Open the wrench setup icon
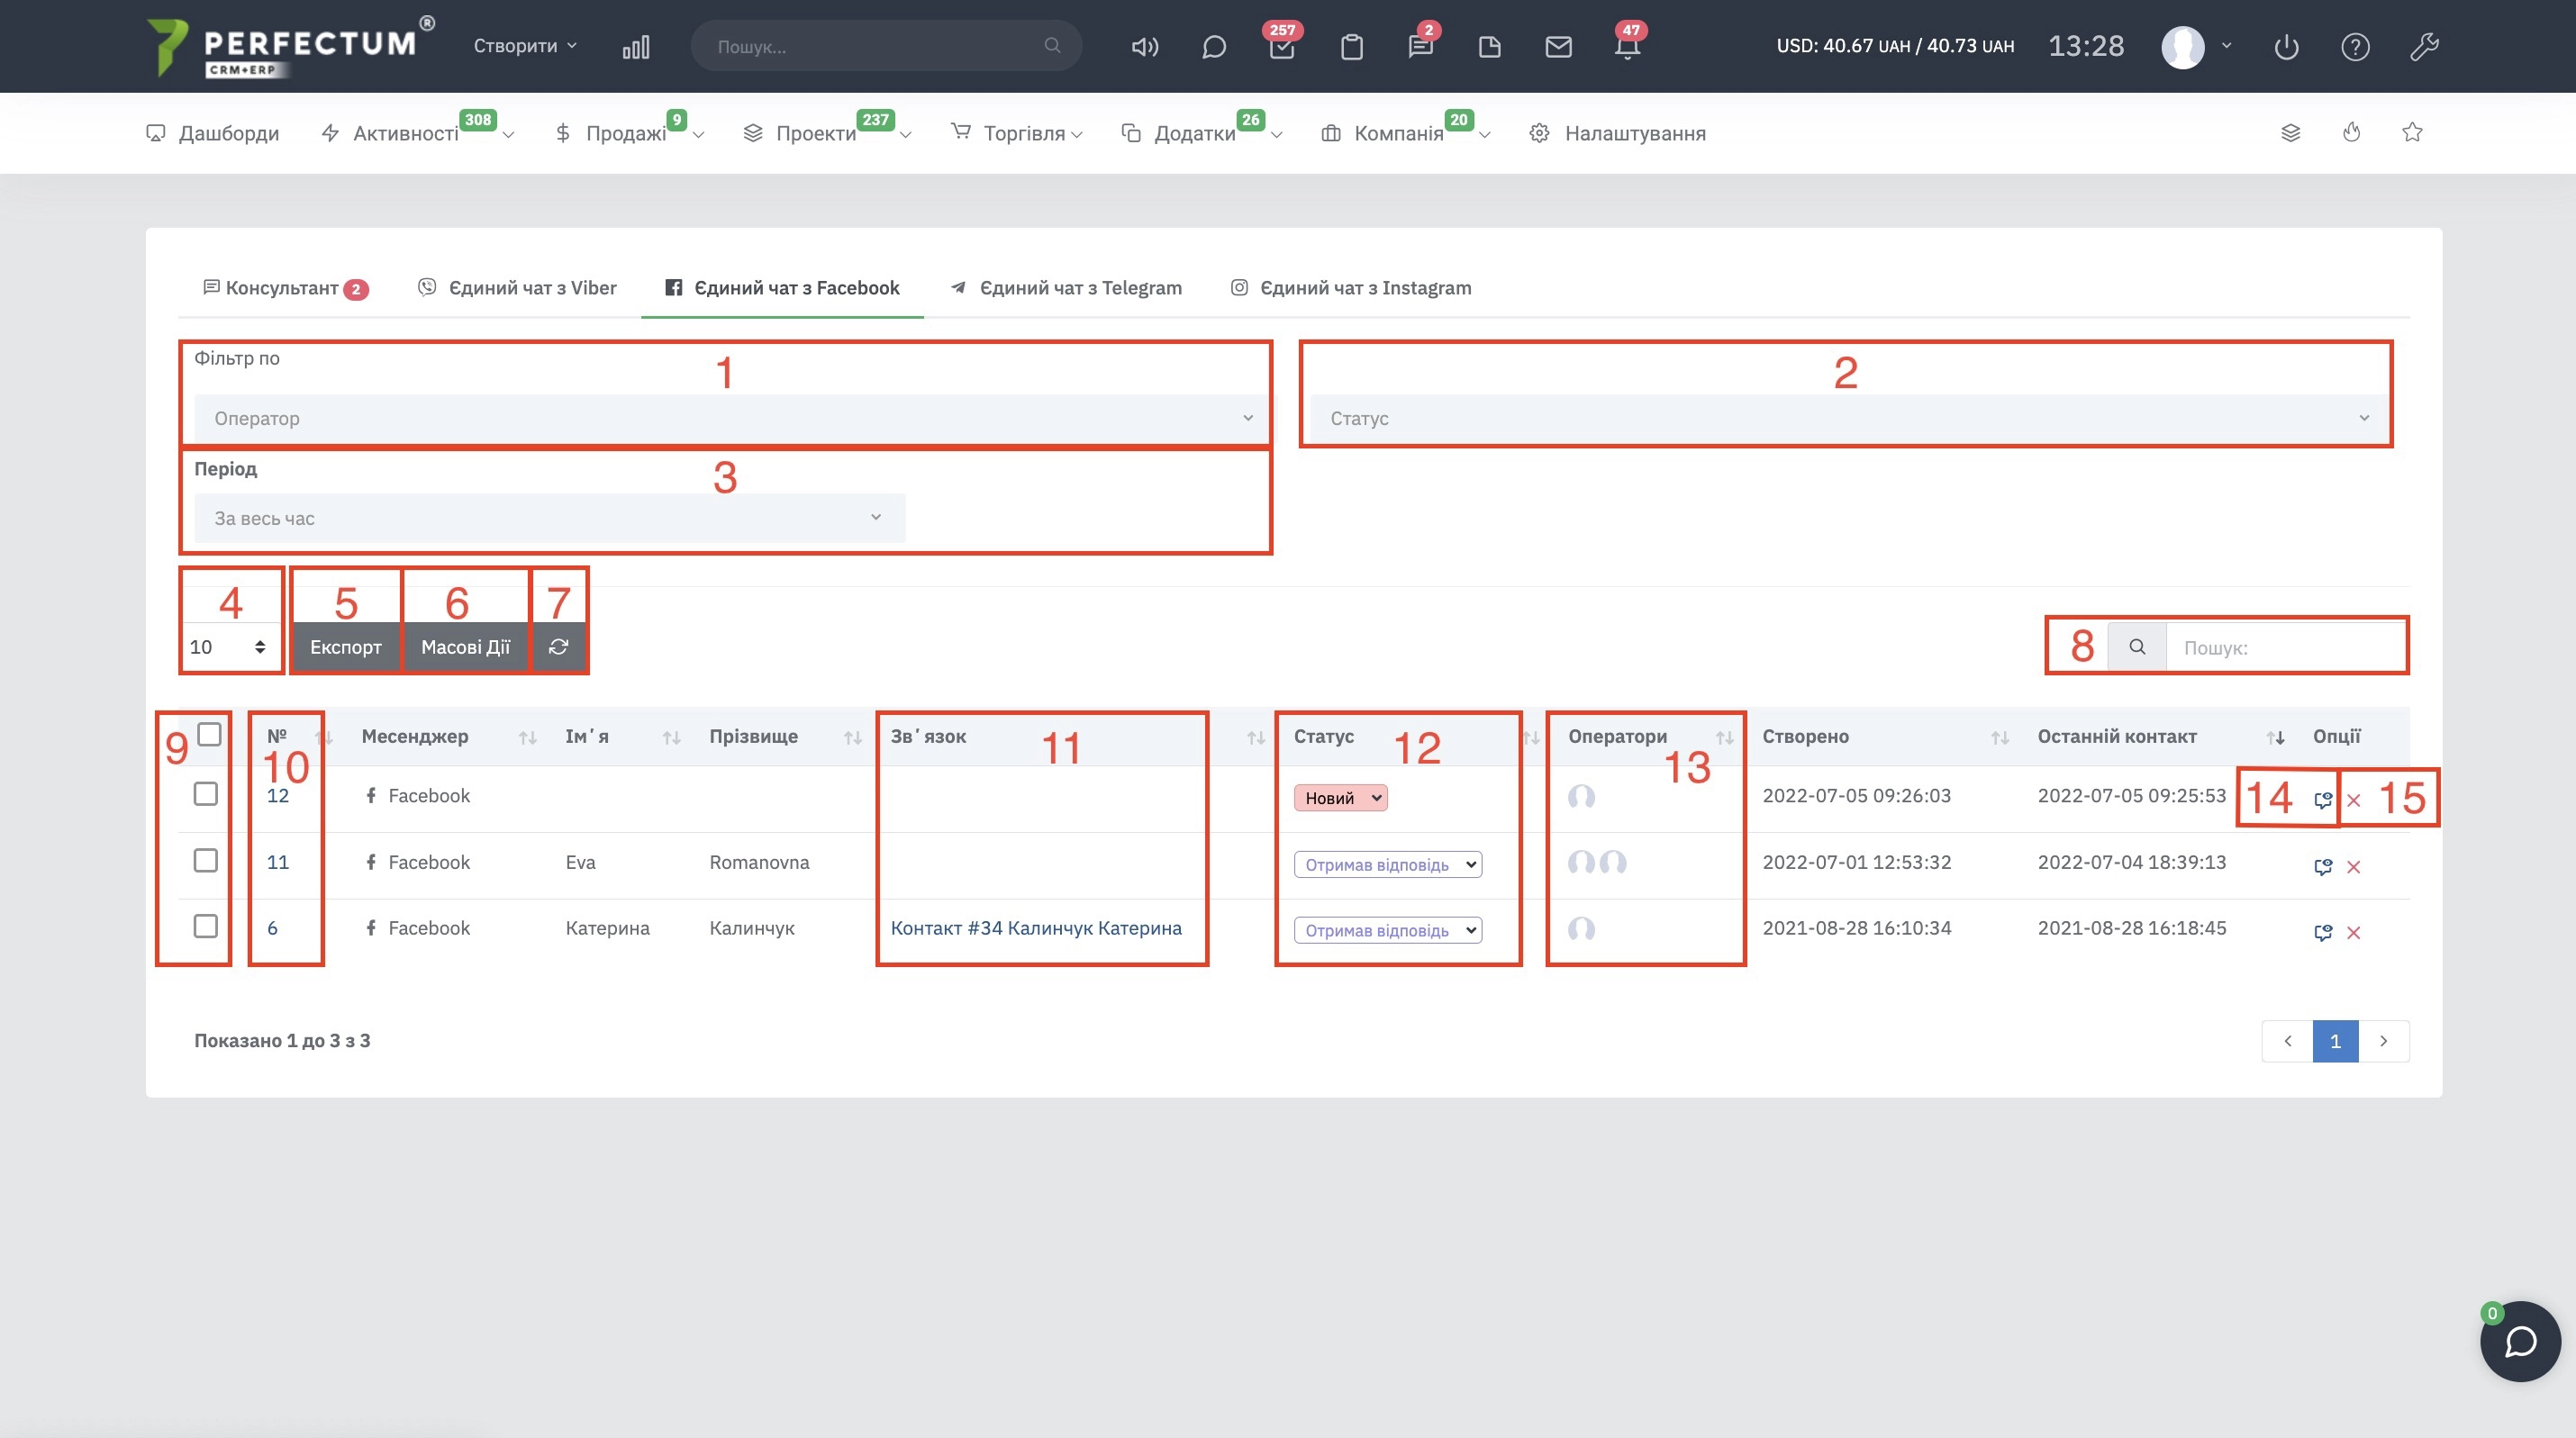 (2424, 47)
